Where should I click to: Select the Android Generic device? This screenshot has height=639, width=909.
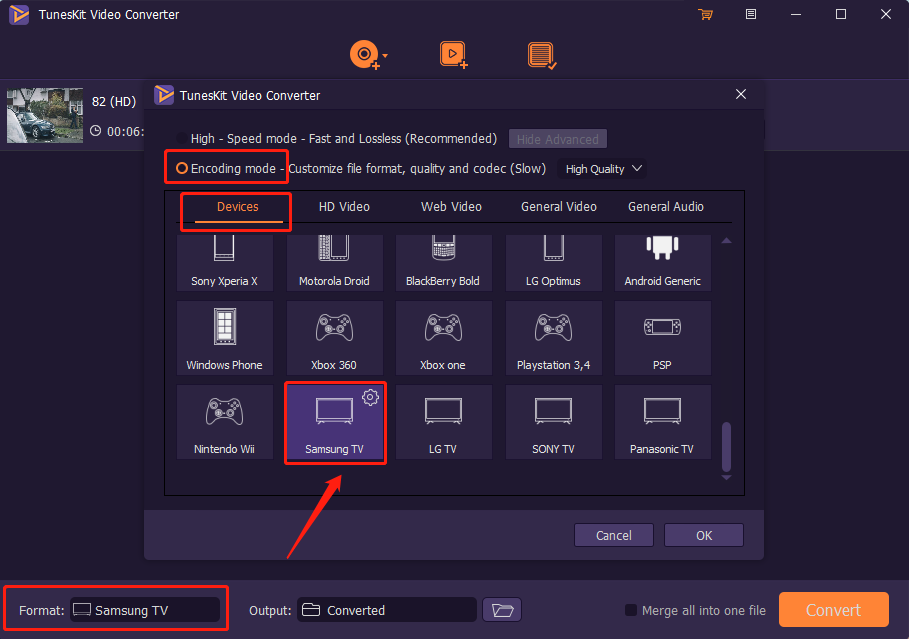point(662,263)
